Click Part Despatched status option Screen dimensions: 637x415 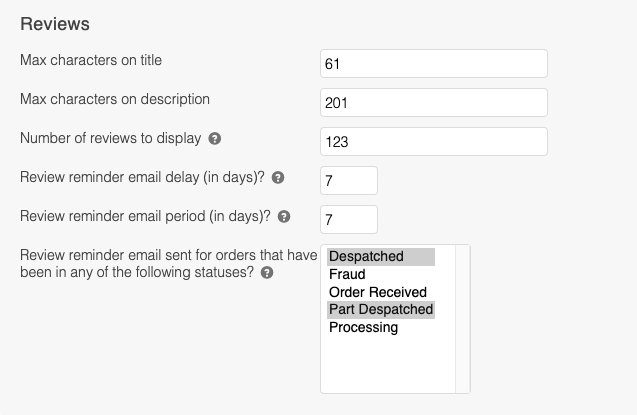click(381, 309)
